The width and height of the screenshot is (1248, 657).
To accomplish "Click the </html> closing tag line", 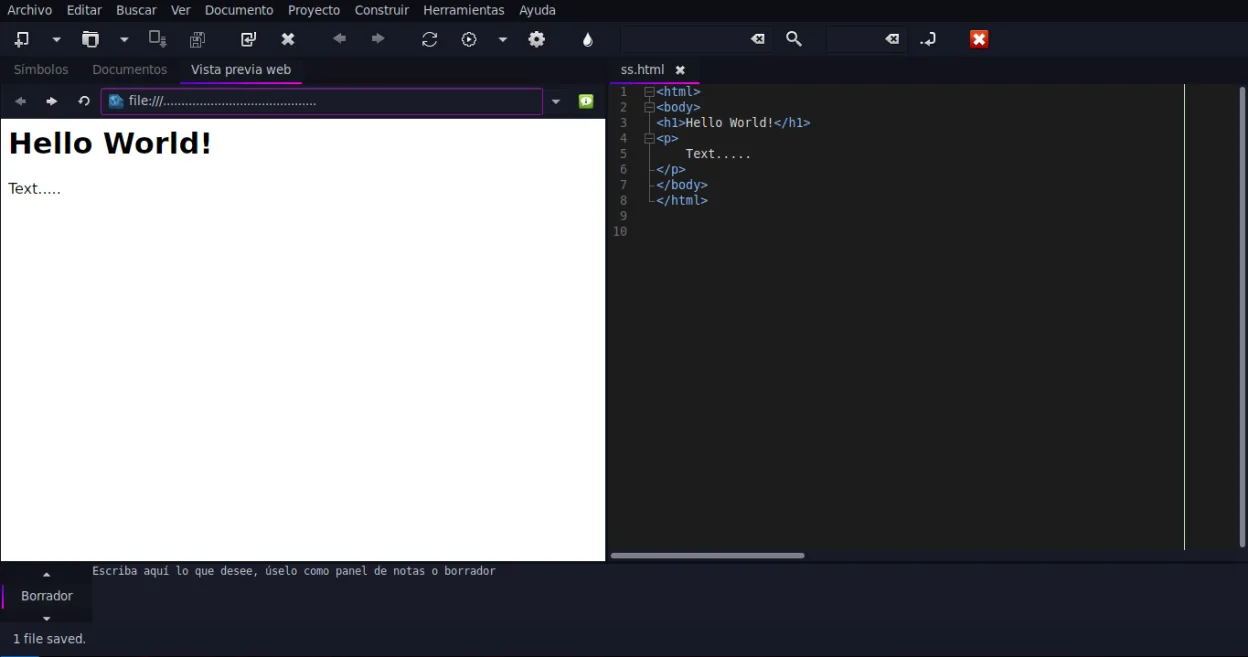I will click(x=682, y=200).
